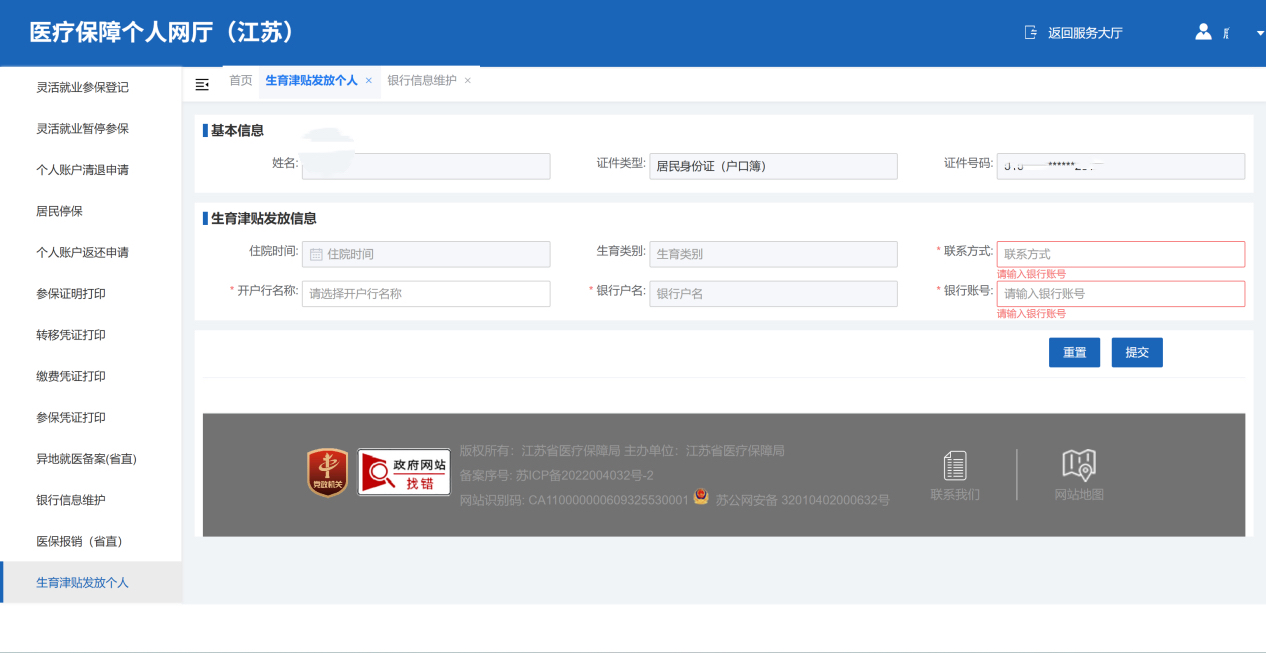This screenshot has width=1266, height=653.
Task: Open the 网站地图 map icon
Action: (x=1079, y=465)
